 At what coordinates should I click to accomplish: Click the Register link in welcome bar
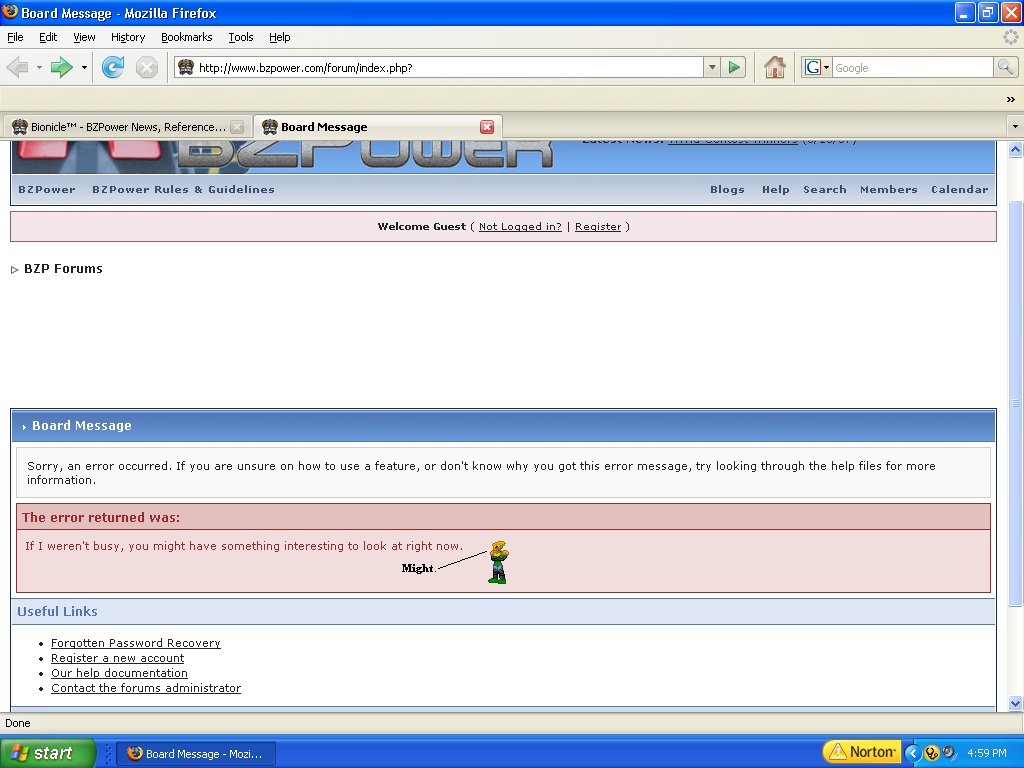click(x=598, y=227)
